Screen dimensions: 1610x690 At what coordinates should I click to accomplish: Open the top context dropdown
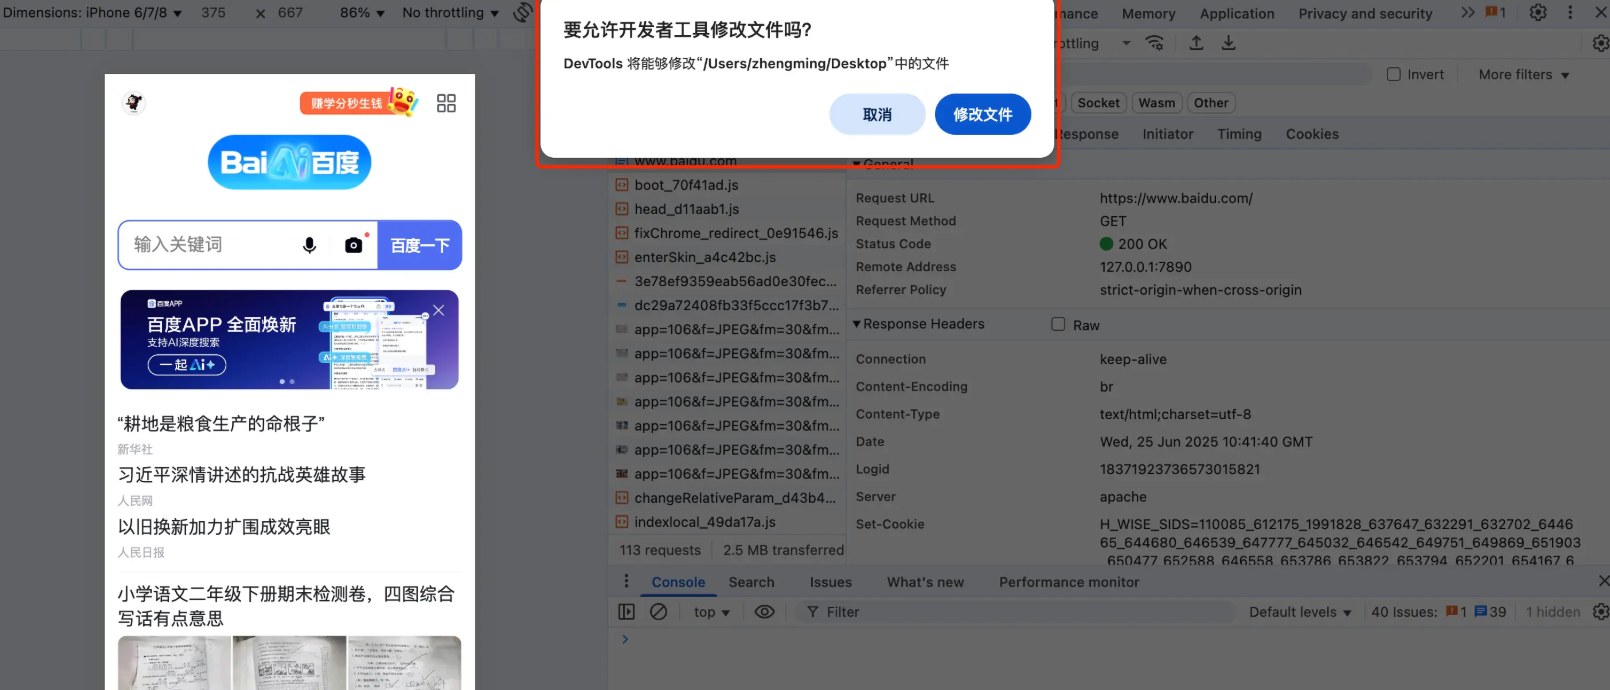click(712, 612)
